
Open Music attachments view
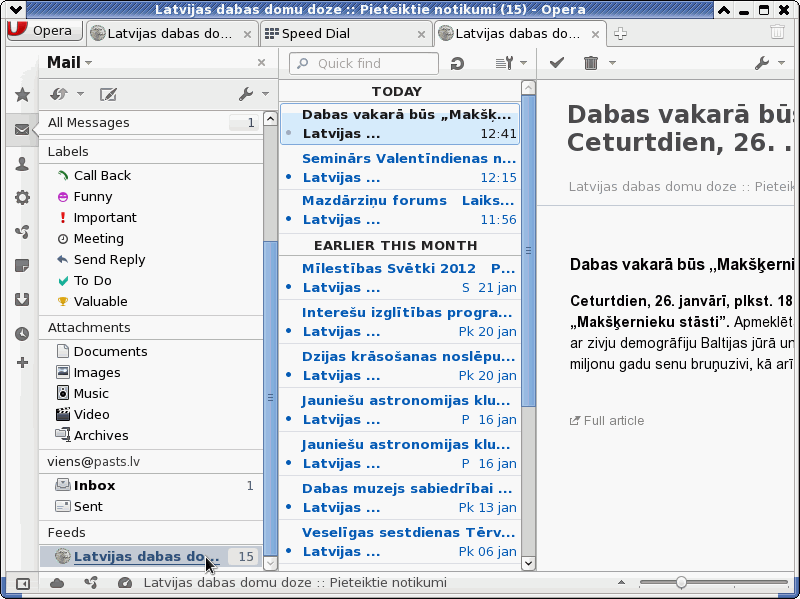[x=151, y=393]
